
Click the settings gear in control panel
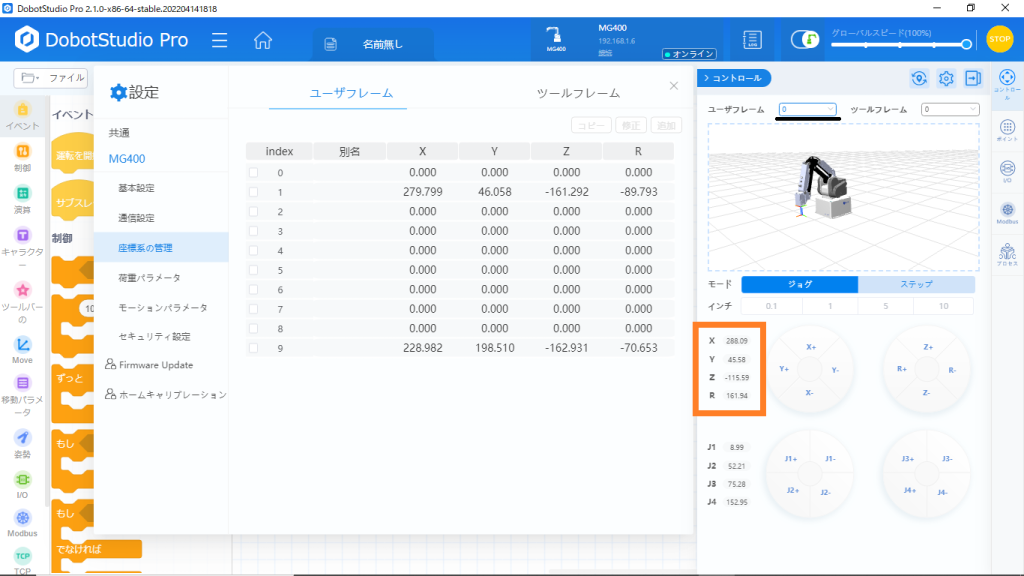(946, 78)
